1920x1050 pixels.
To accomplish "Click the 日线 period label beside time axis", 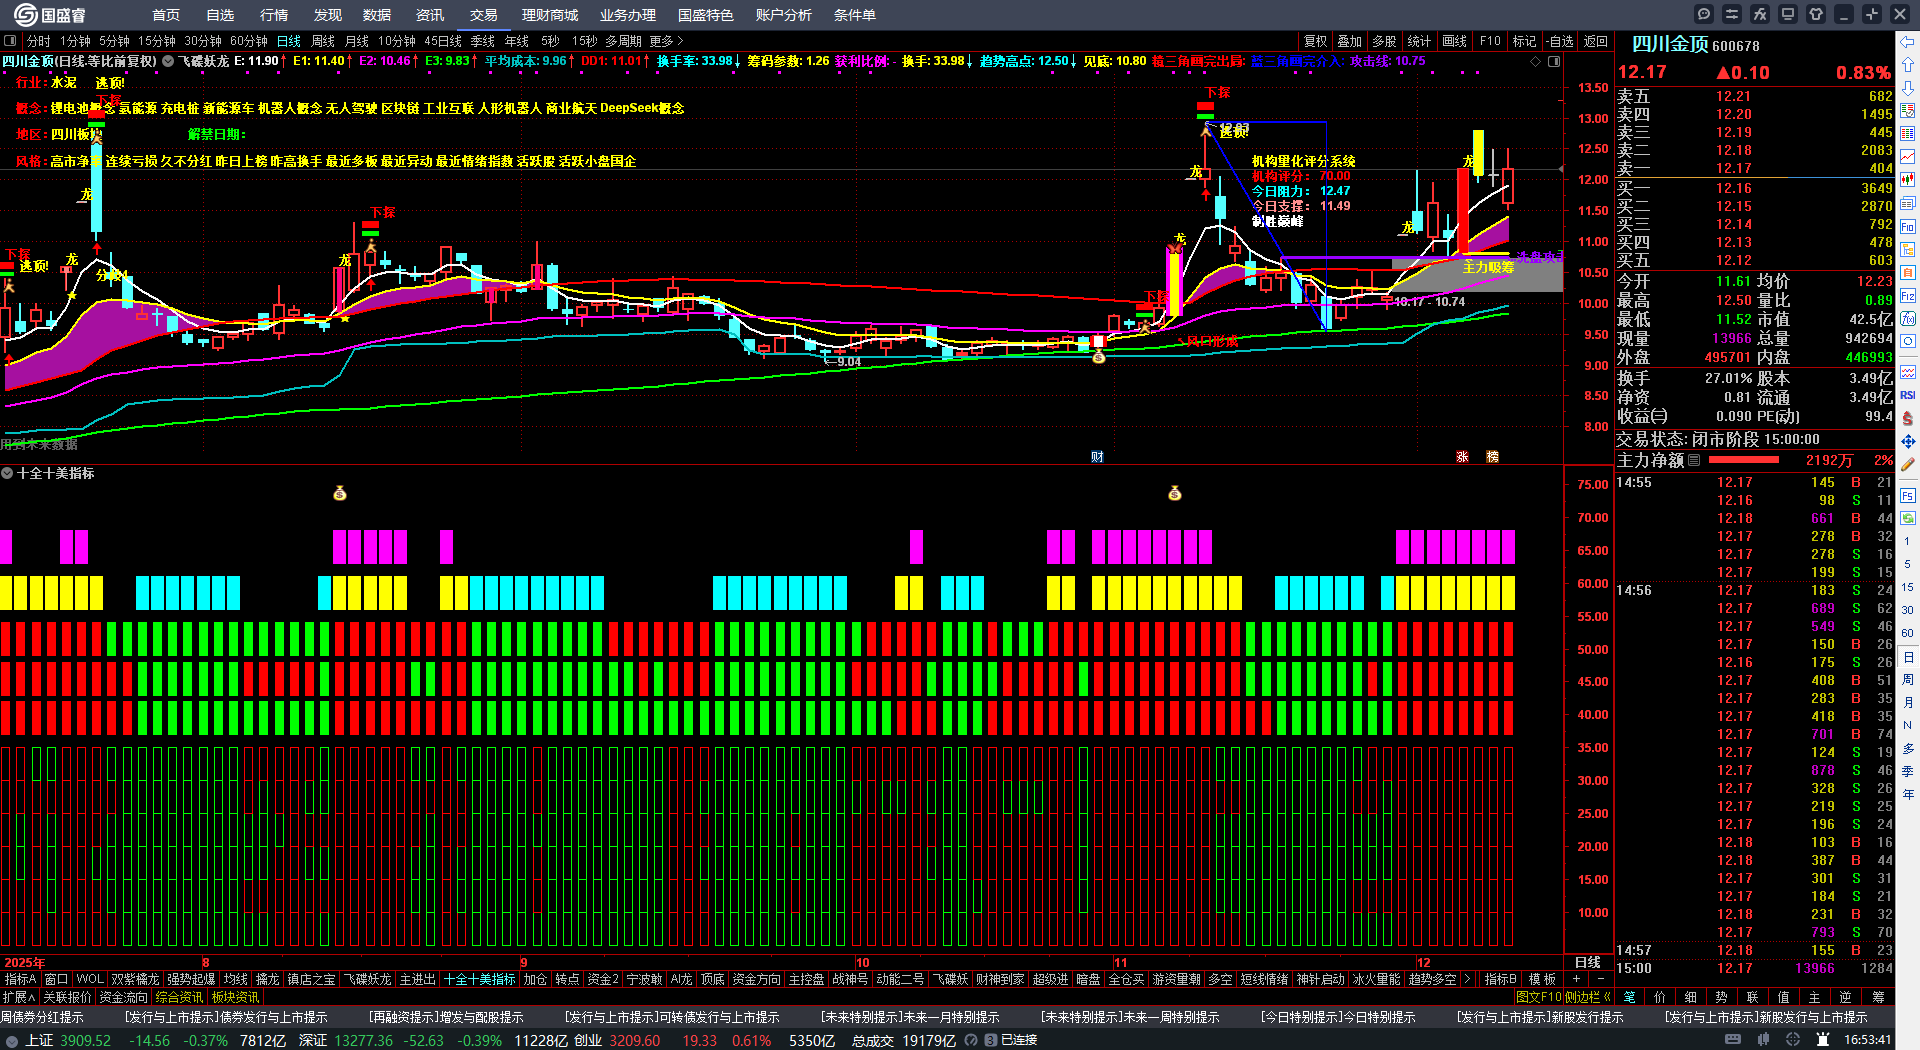I will (1588, 963).
